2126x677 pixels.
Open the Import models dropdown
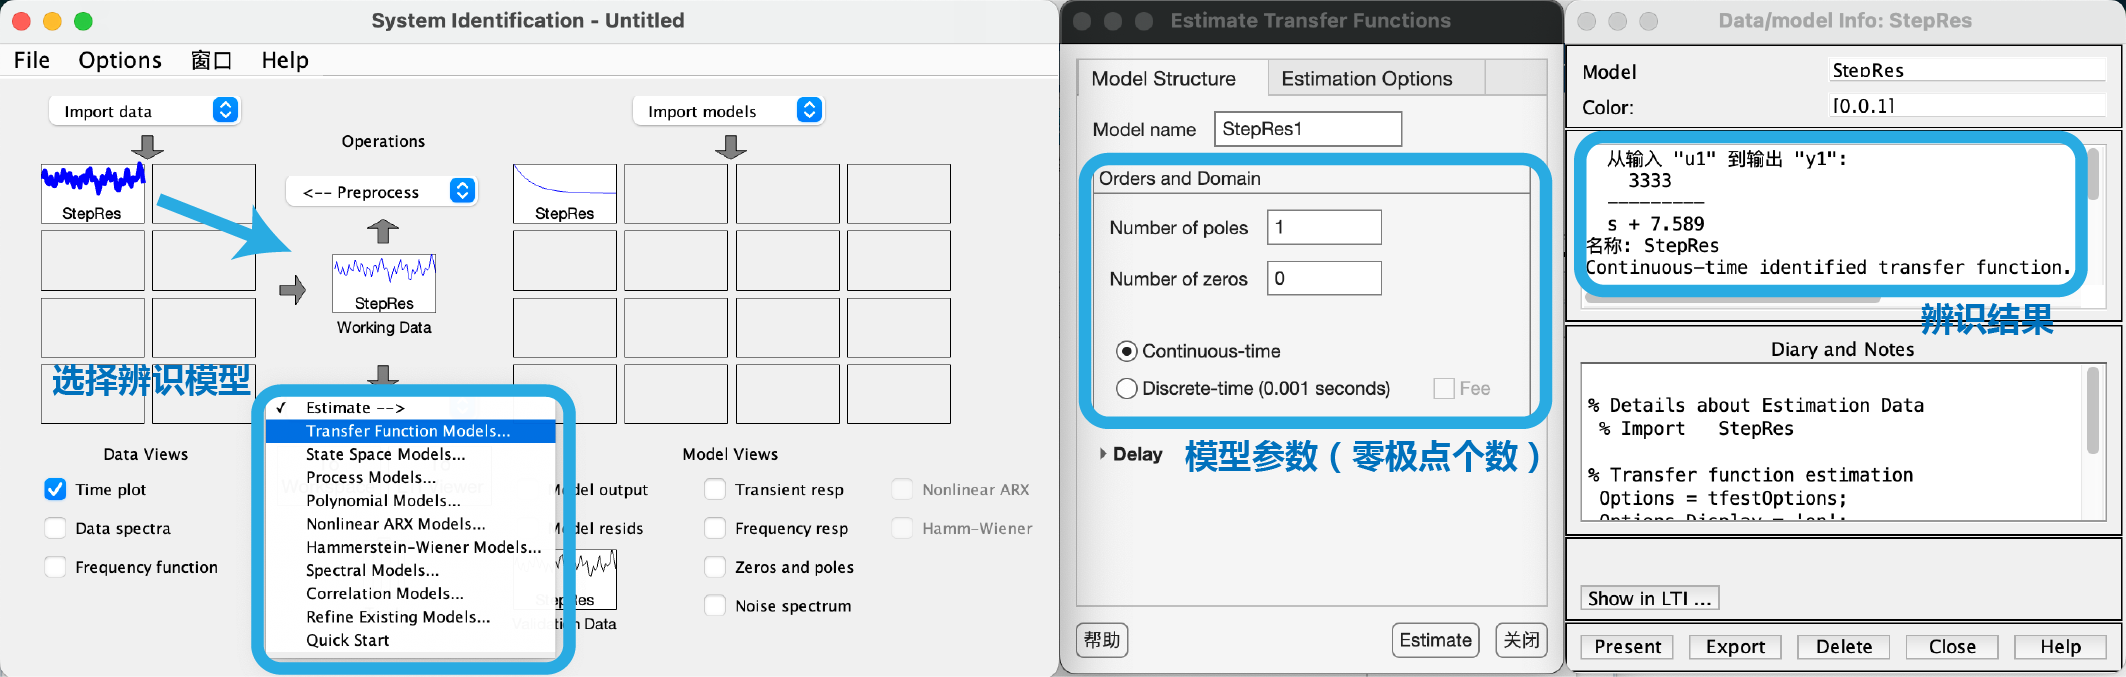point(728,110)
